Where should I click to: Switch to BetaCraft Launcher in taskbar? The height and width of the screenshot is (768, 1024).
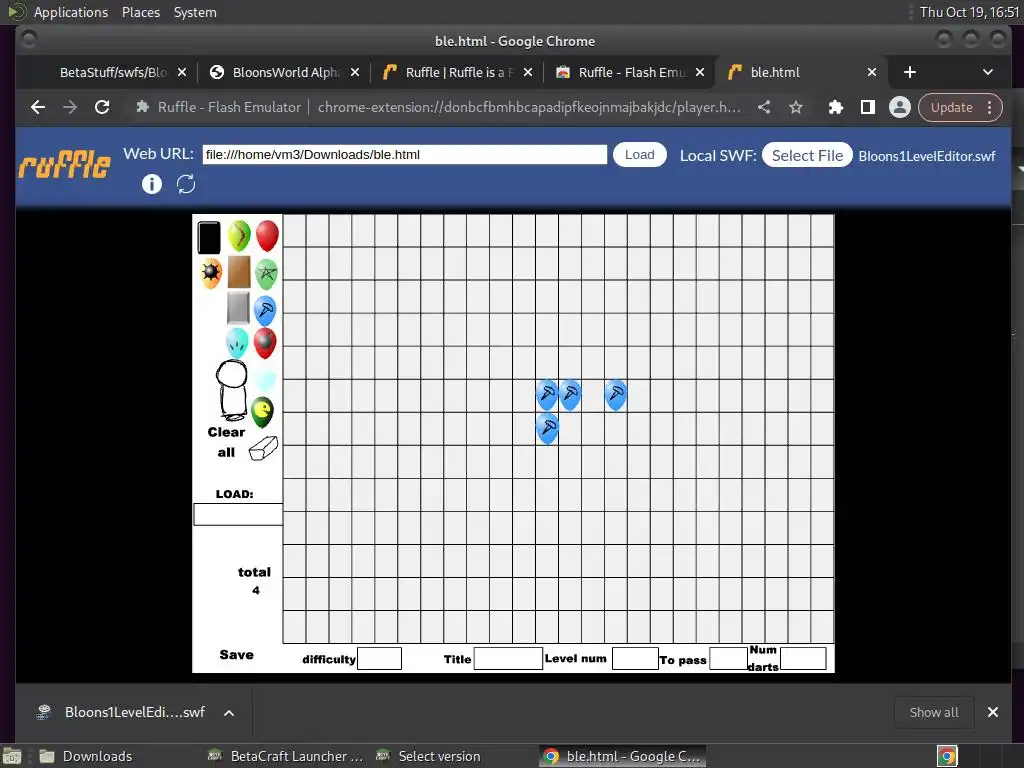pos(285,756)
